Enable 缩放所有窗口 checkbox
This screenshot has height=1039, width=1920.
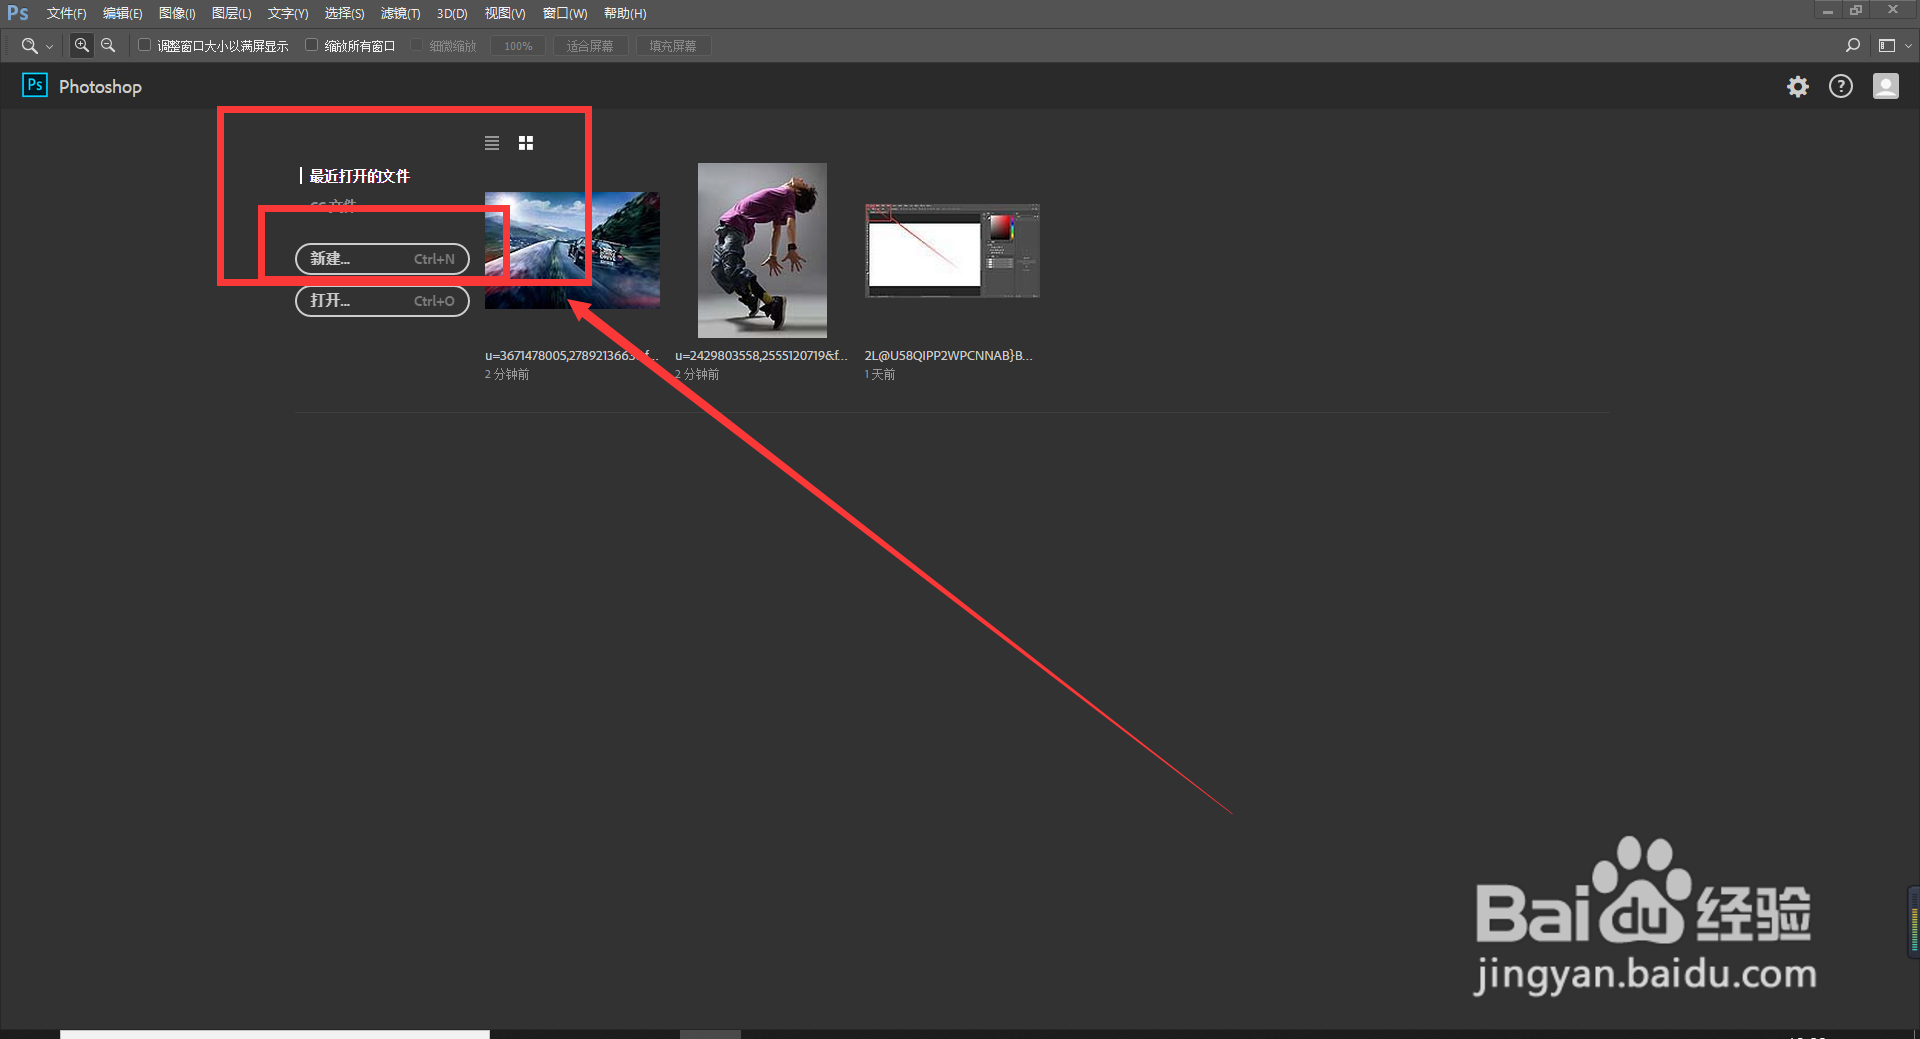coord(311,45)
